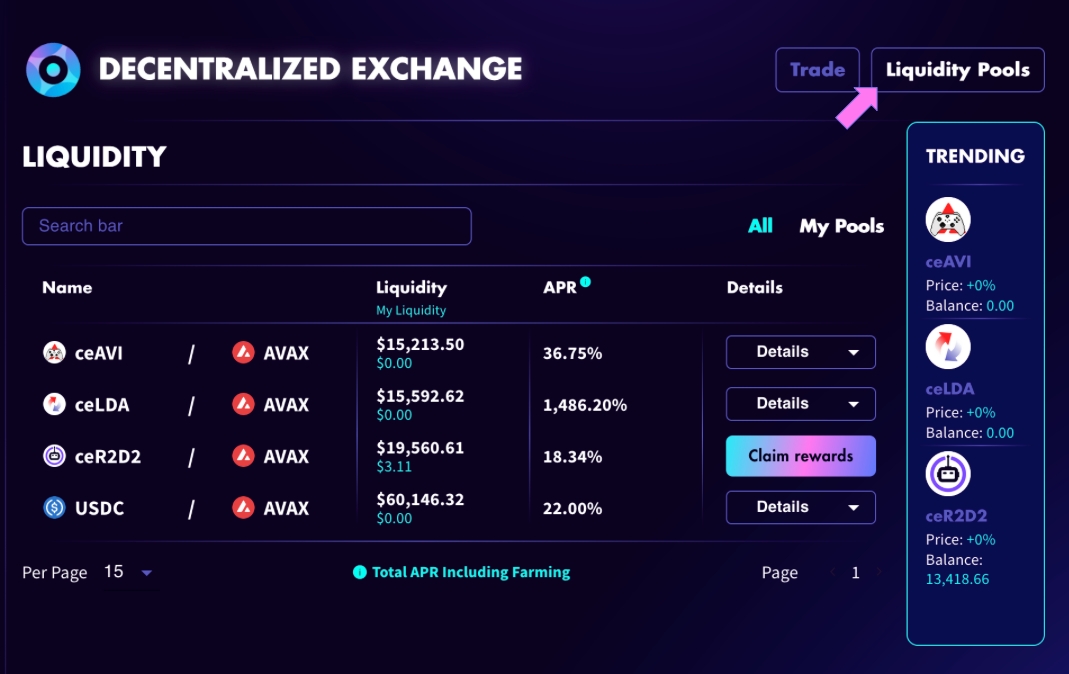This screenshot has width=1069, height=674.
Task: Click the APR info icon in header
Action: 586,282
